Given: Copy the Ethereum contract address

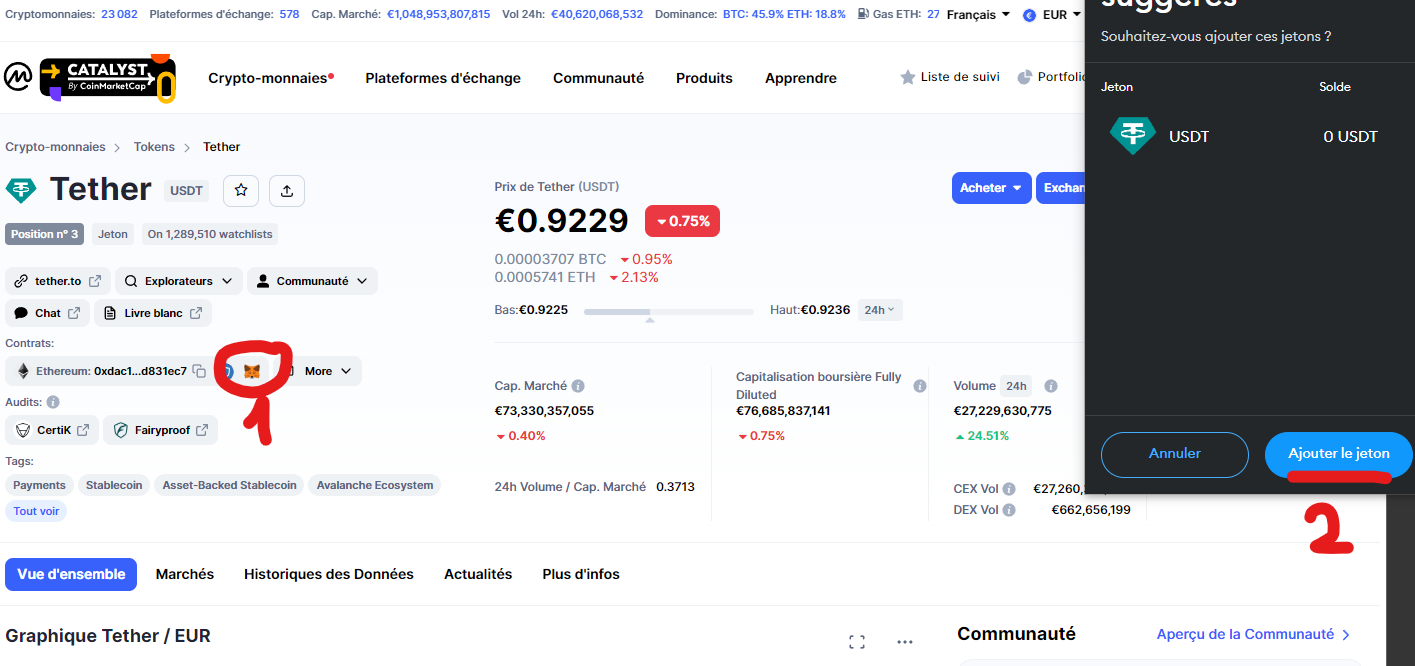Looking at the screenshot, I should pyautogui.click(x=199, y=371).
